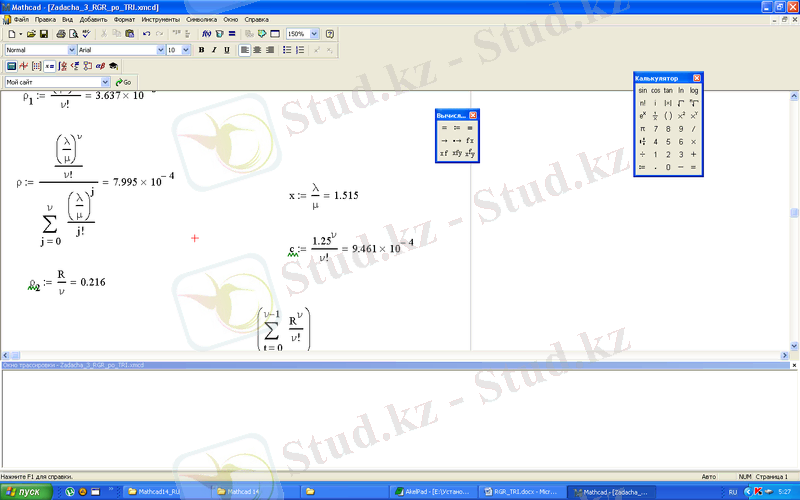
Task: Open the Vector and Matrix palette
Action: [36, 66]
